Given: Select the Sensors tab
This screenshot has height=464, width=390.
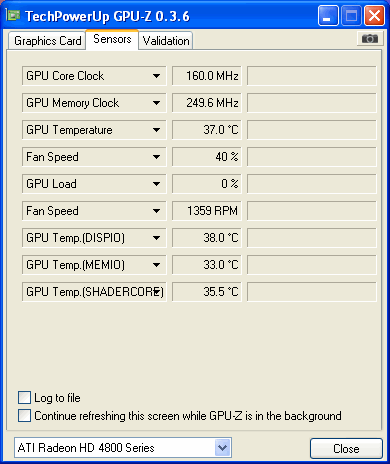Looking at the screenshot, I should pyautogui.click(x=112, y=39).
